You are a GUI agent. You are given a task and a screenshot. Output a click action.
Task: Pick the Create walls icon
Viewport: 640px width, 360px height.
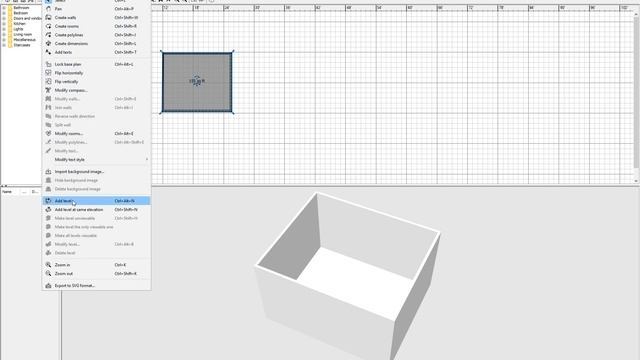(48, 18)
